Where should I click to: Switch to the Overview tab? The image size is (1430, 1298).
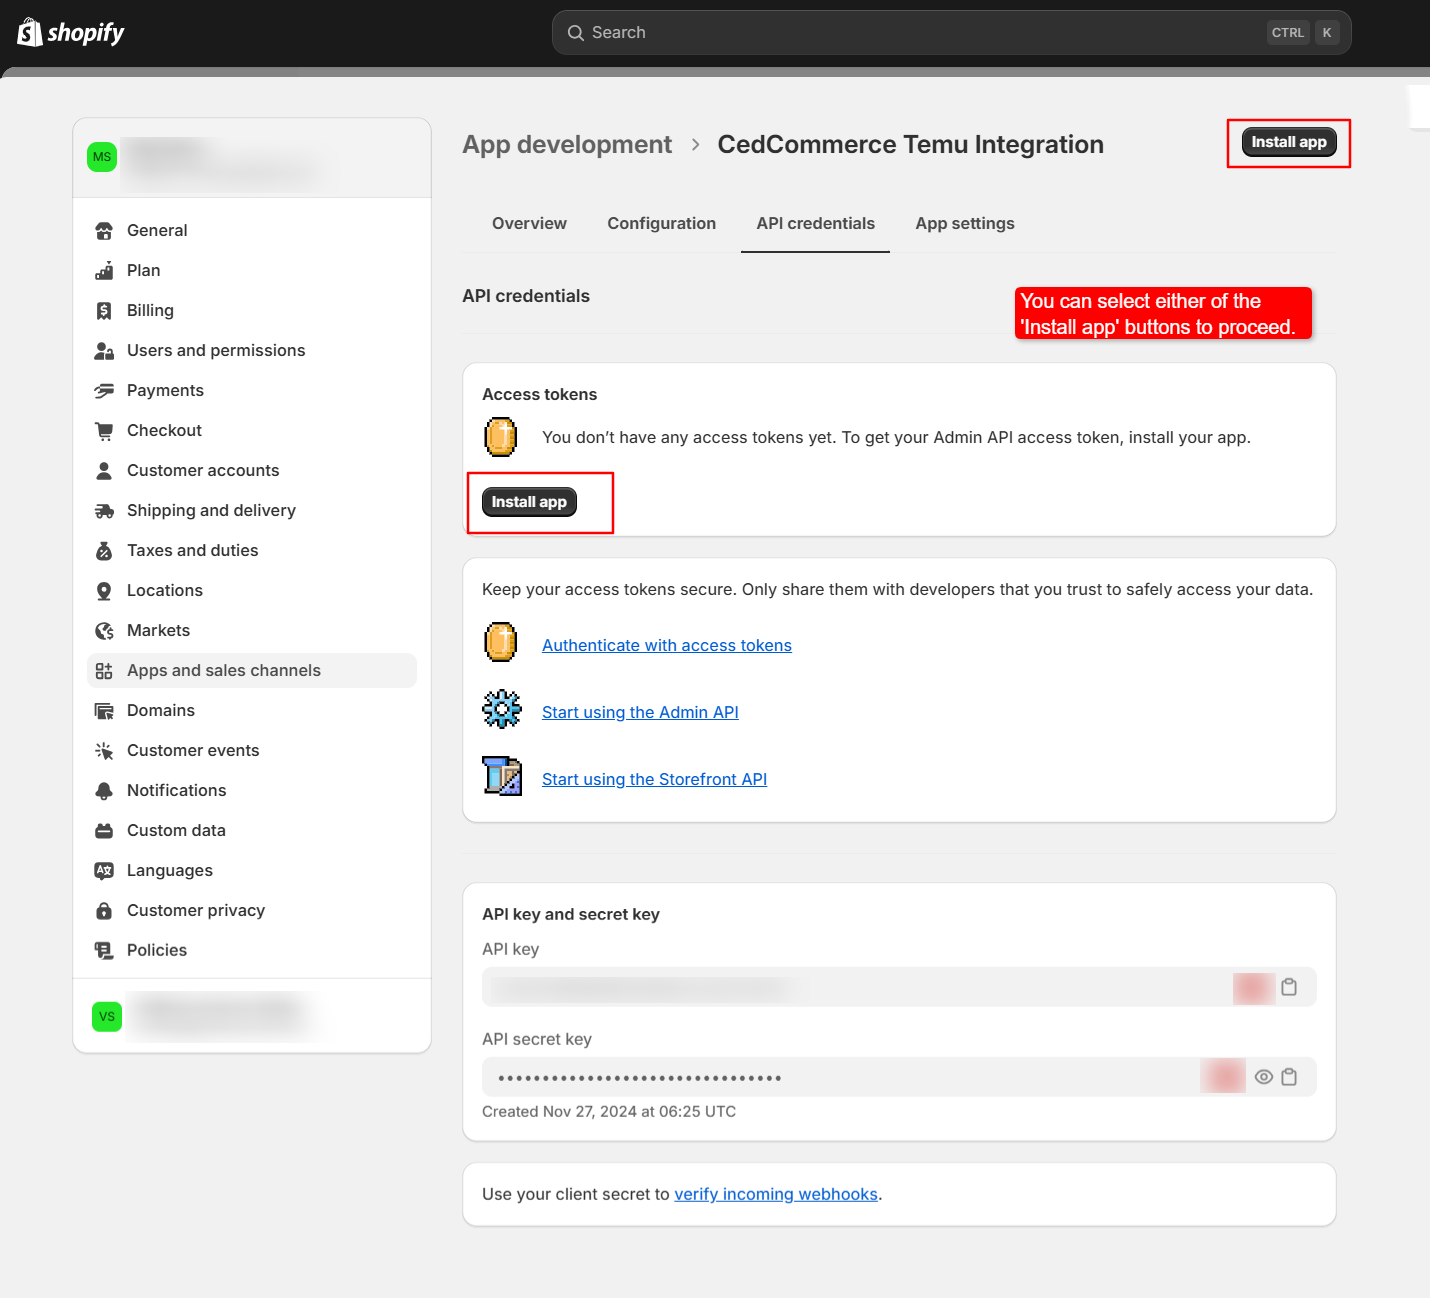click(529, 224)
